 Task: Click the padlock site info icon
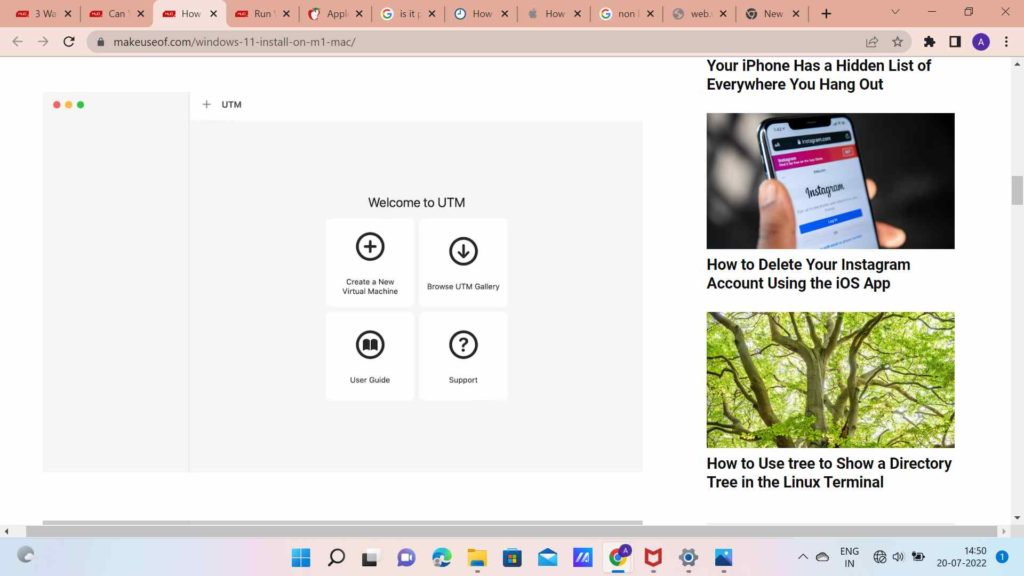click(x=101, y=42)
